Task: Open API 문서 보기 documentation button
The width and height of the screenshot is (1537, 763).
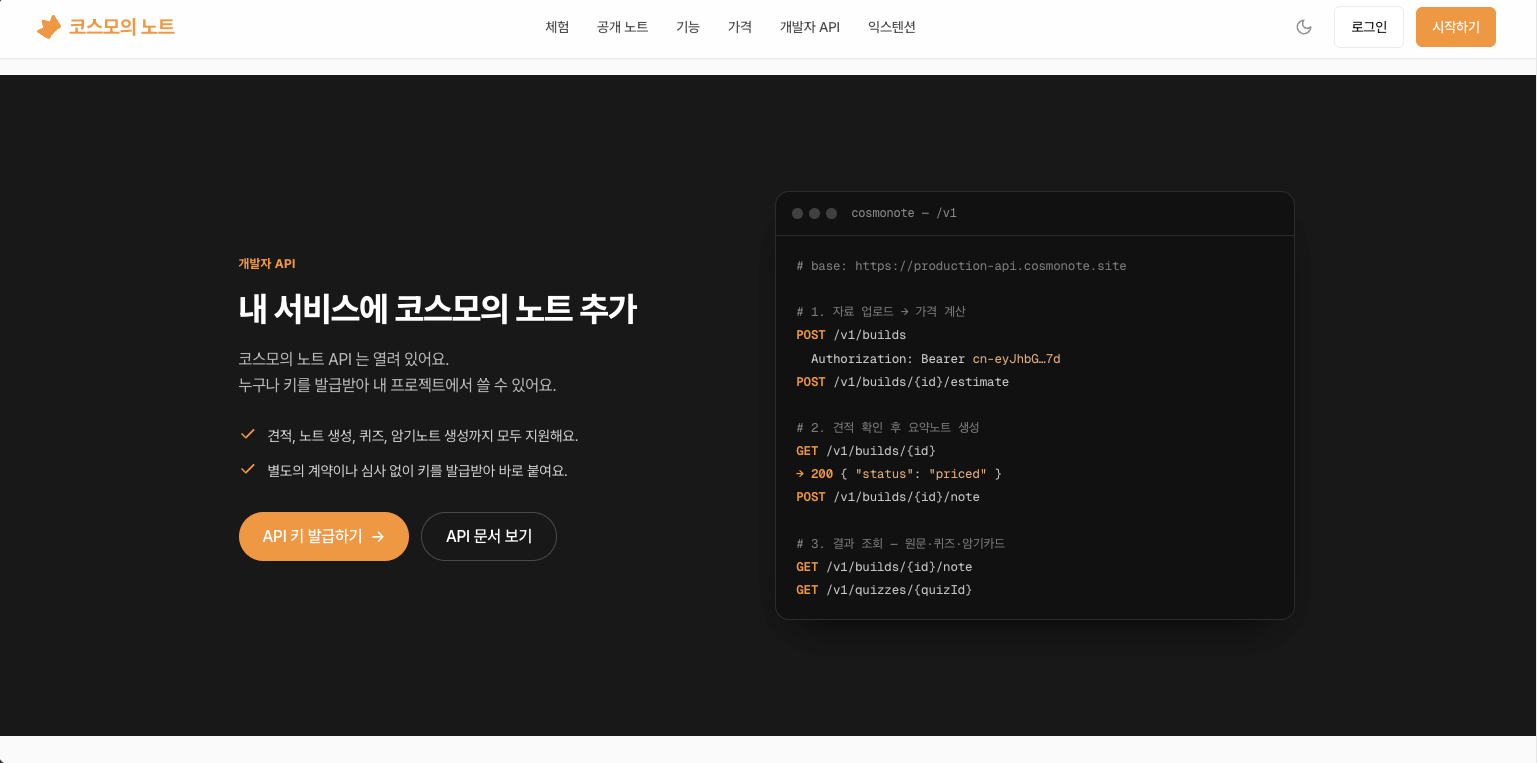Action: pos(489,537)
